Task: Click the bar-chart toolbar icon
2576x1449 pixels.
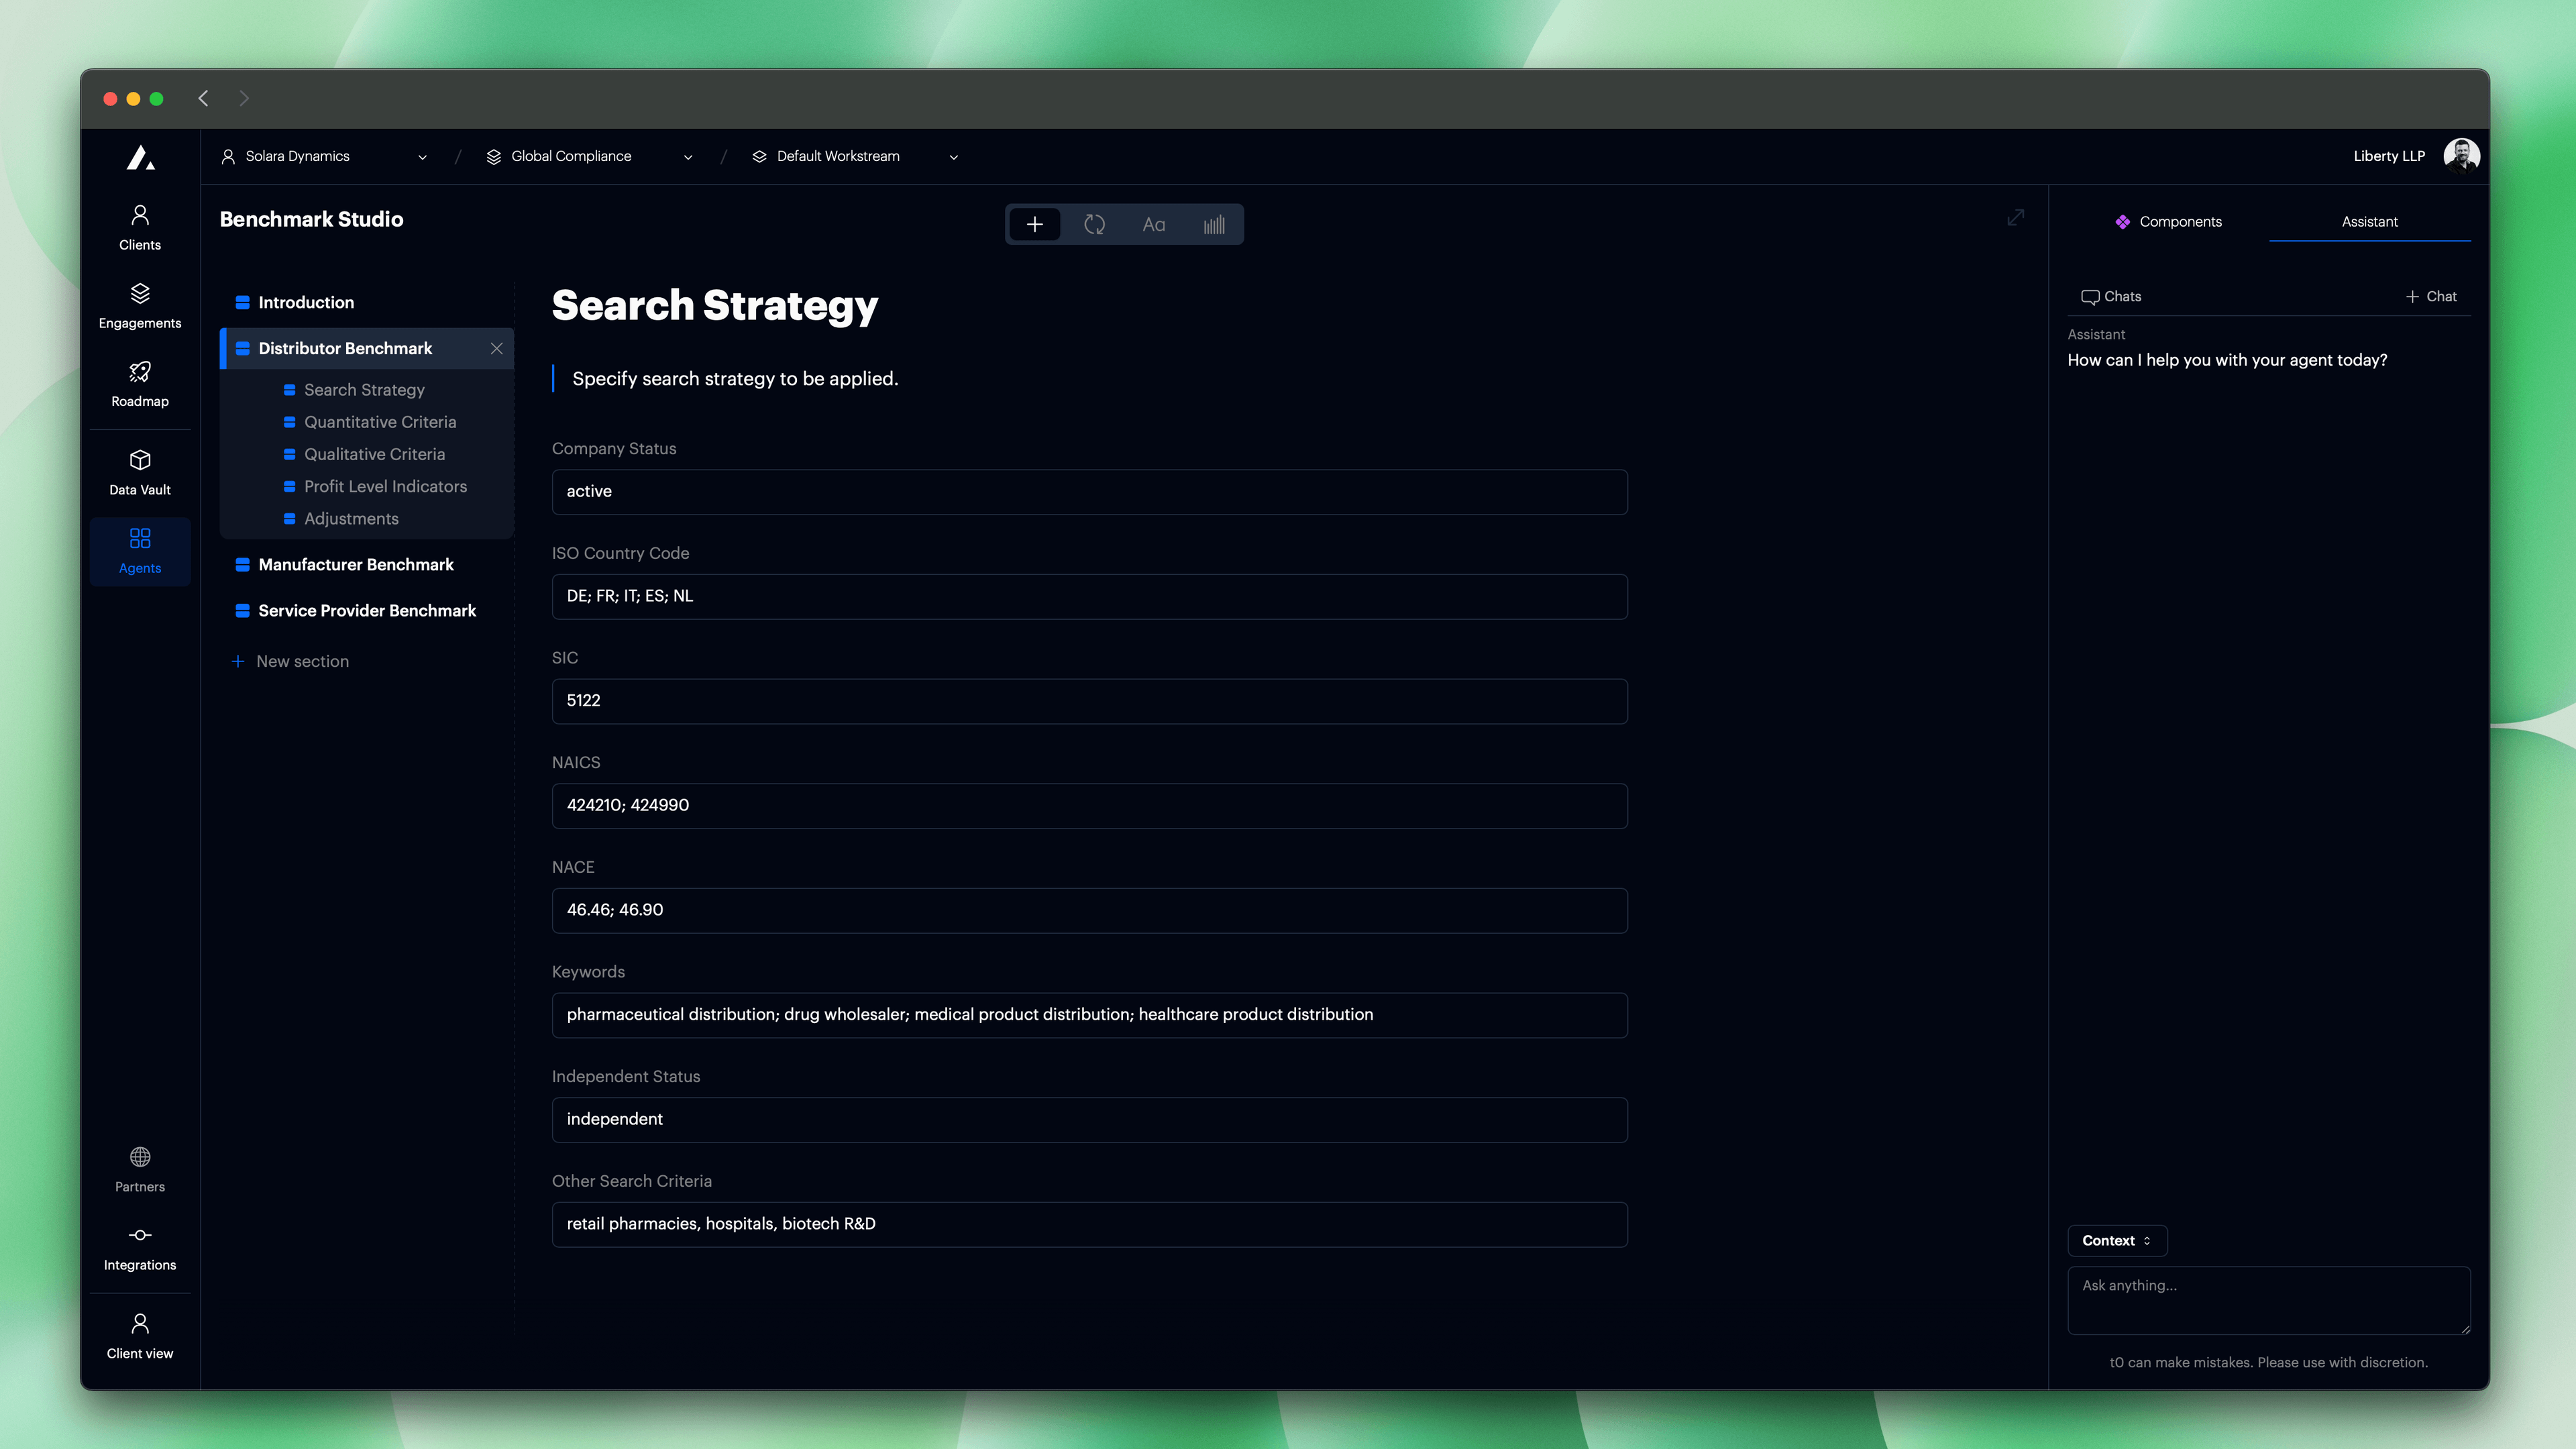Action: point(1214,224)
